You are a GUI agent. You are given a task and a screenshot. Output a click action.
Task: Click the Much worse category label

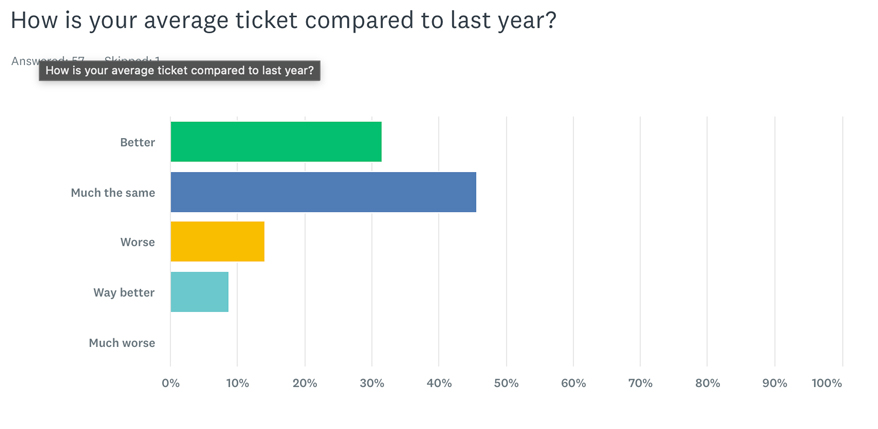point(122,343)
